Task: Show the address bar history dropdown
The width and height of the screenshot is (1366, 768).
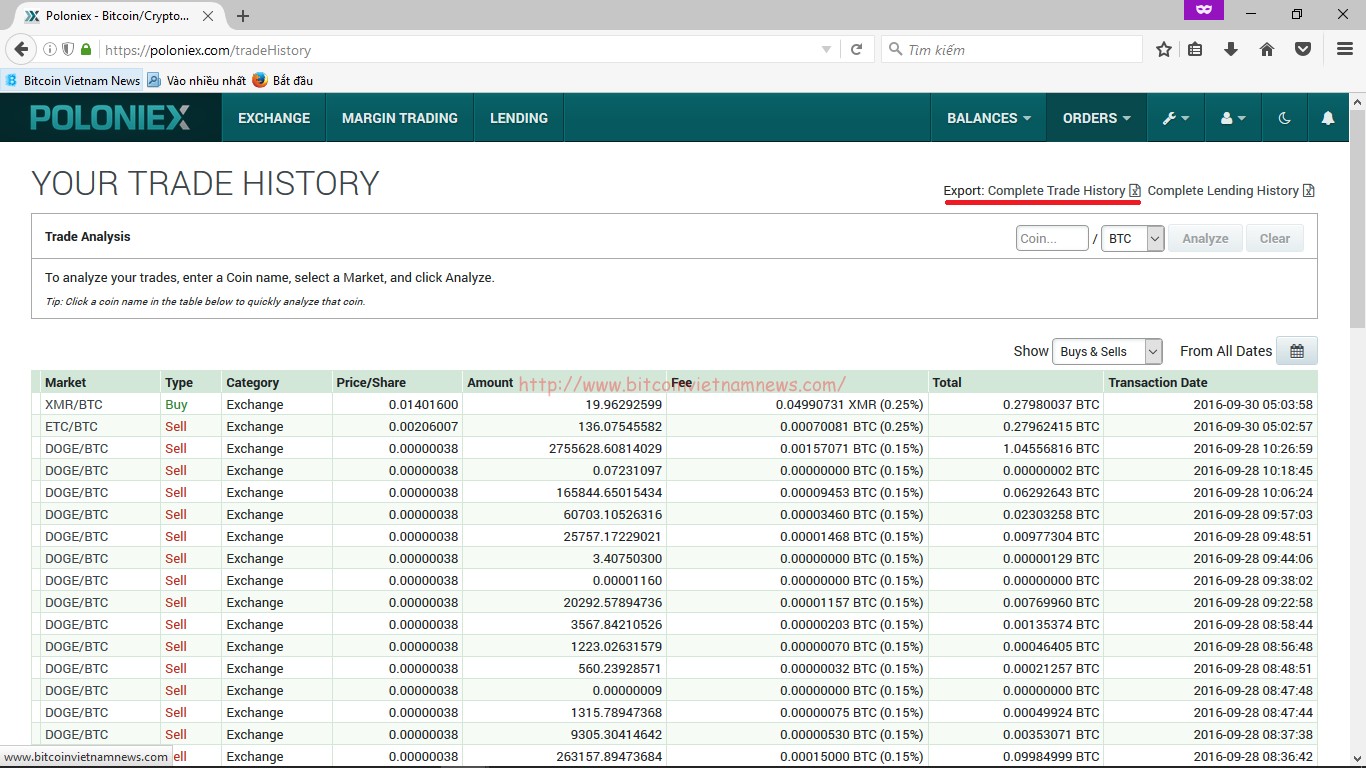Action: click(x=826, y=49)
